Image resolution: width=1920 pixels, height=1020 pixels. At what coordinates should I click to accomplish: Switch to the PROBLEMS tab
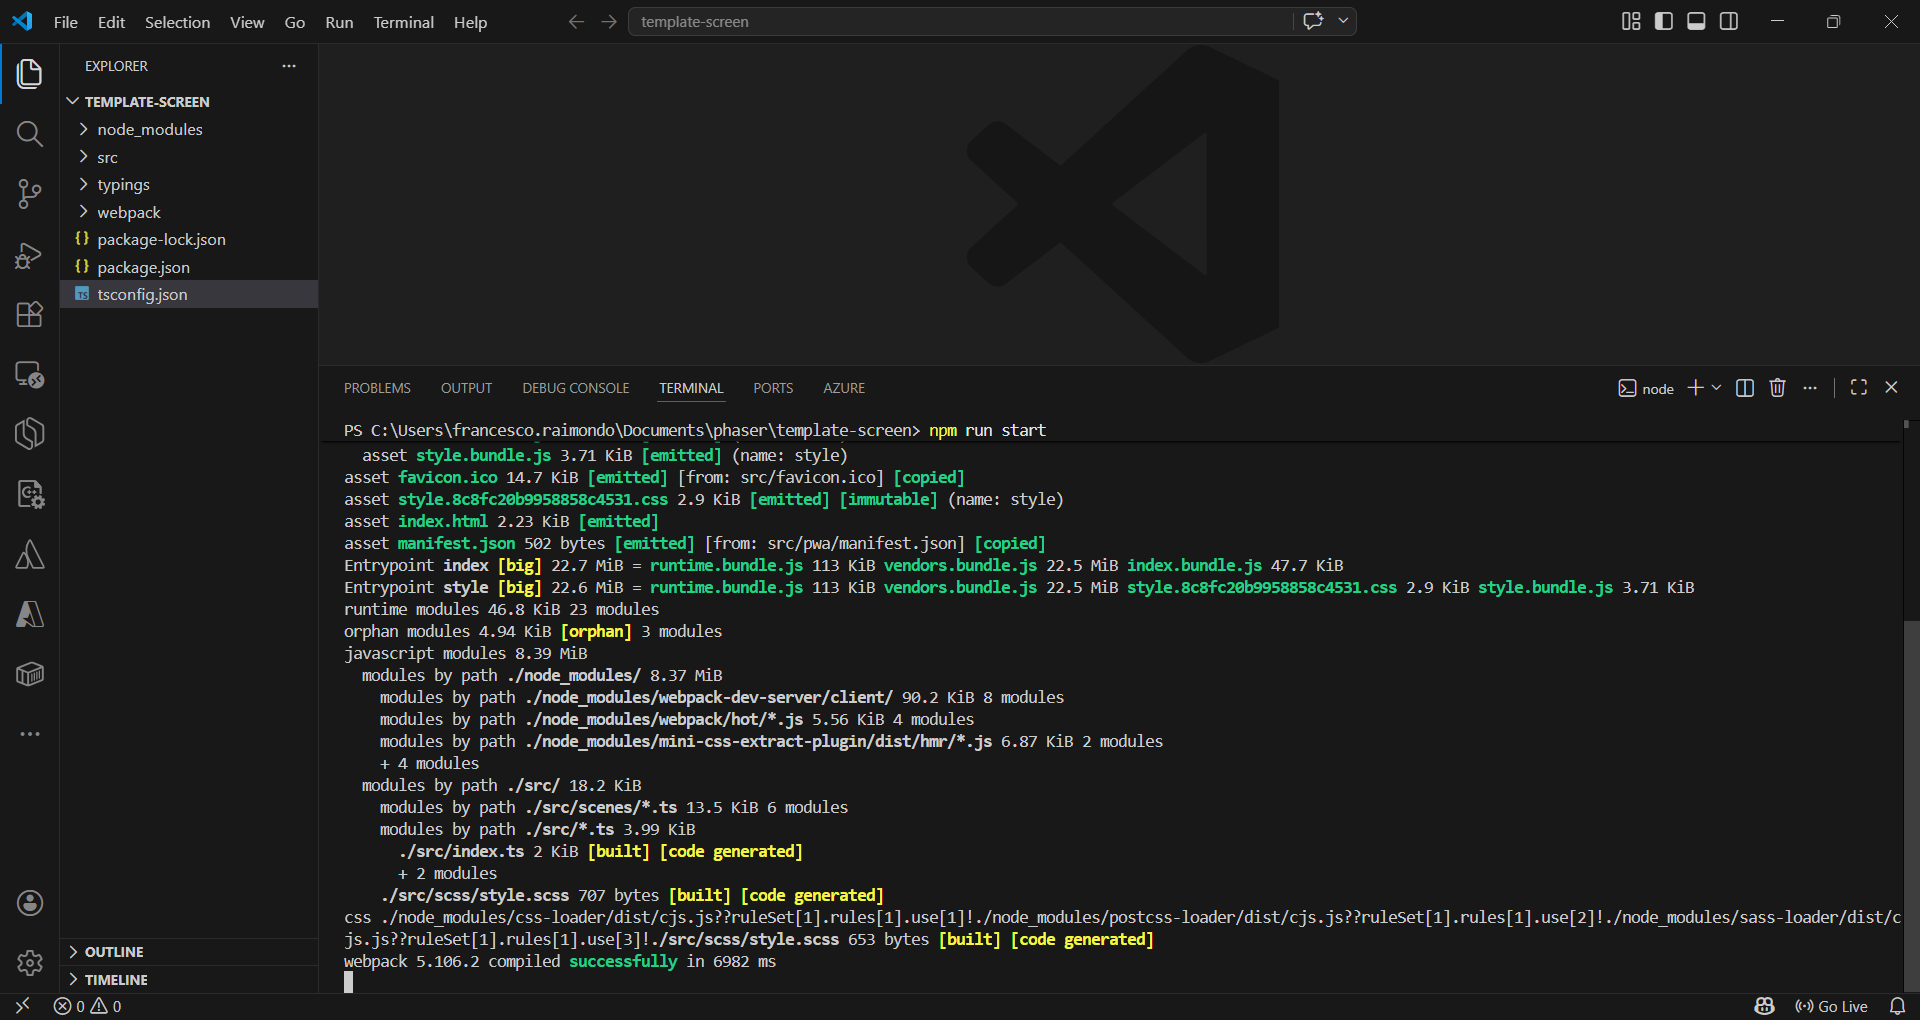coord(377,388)
